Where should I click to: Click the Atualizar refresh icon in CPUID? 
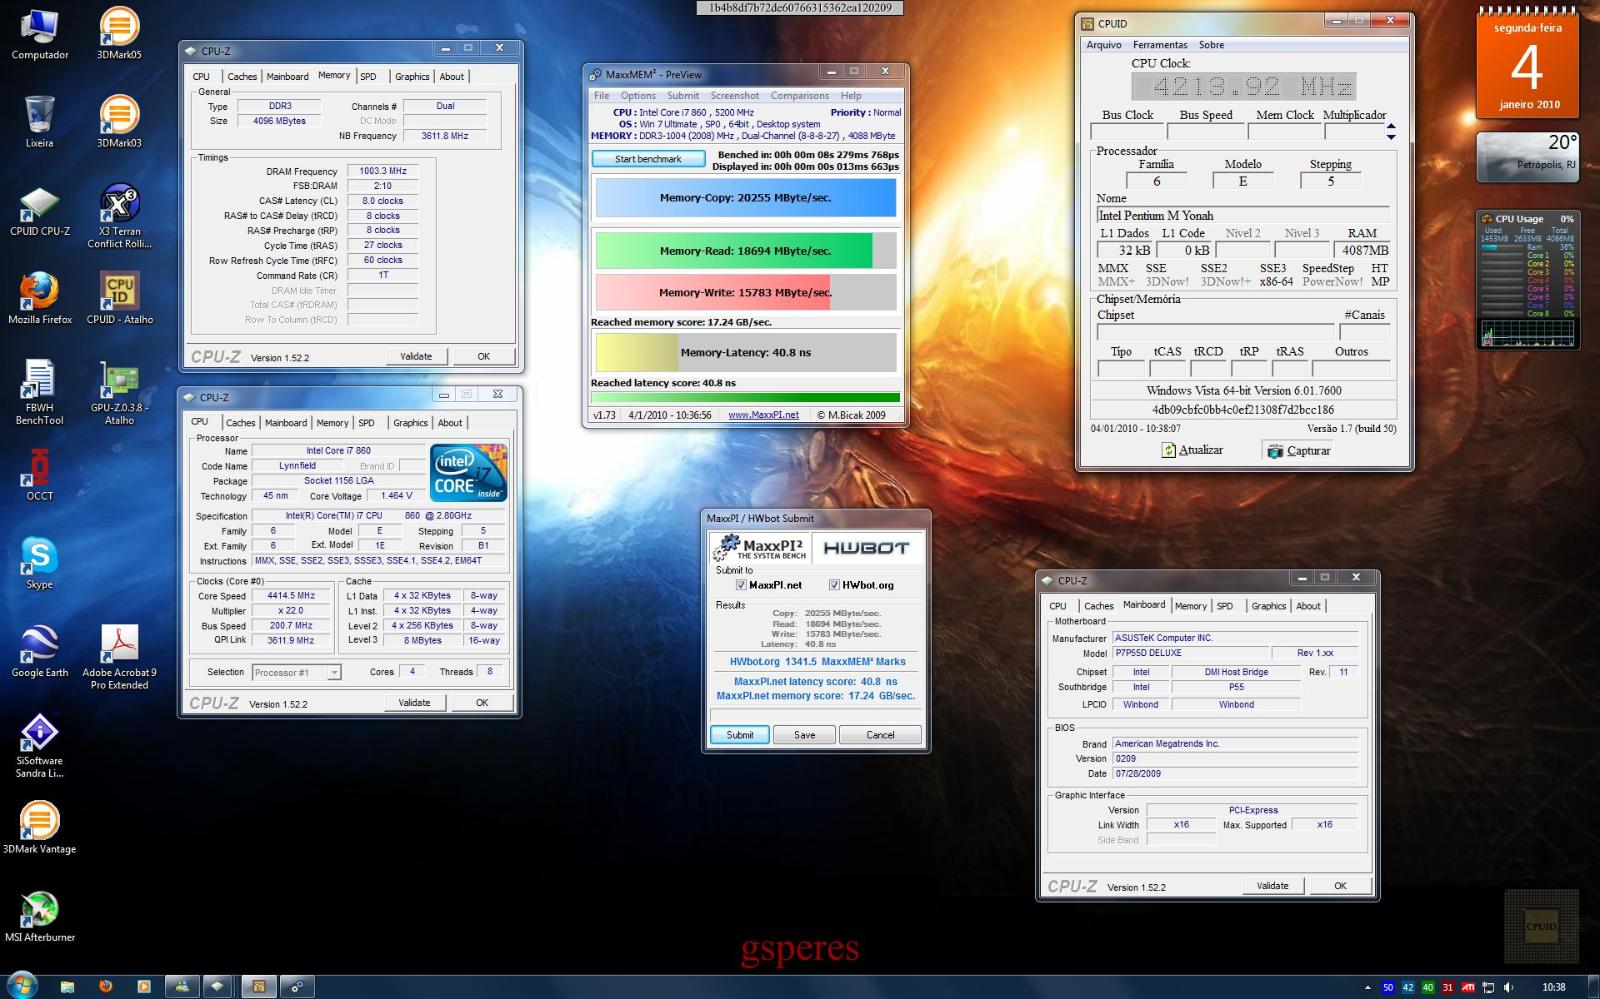(1168, 451)
